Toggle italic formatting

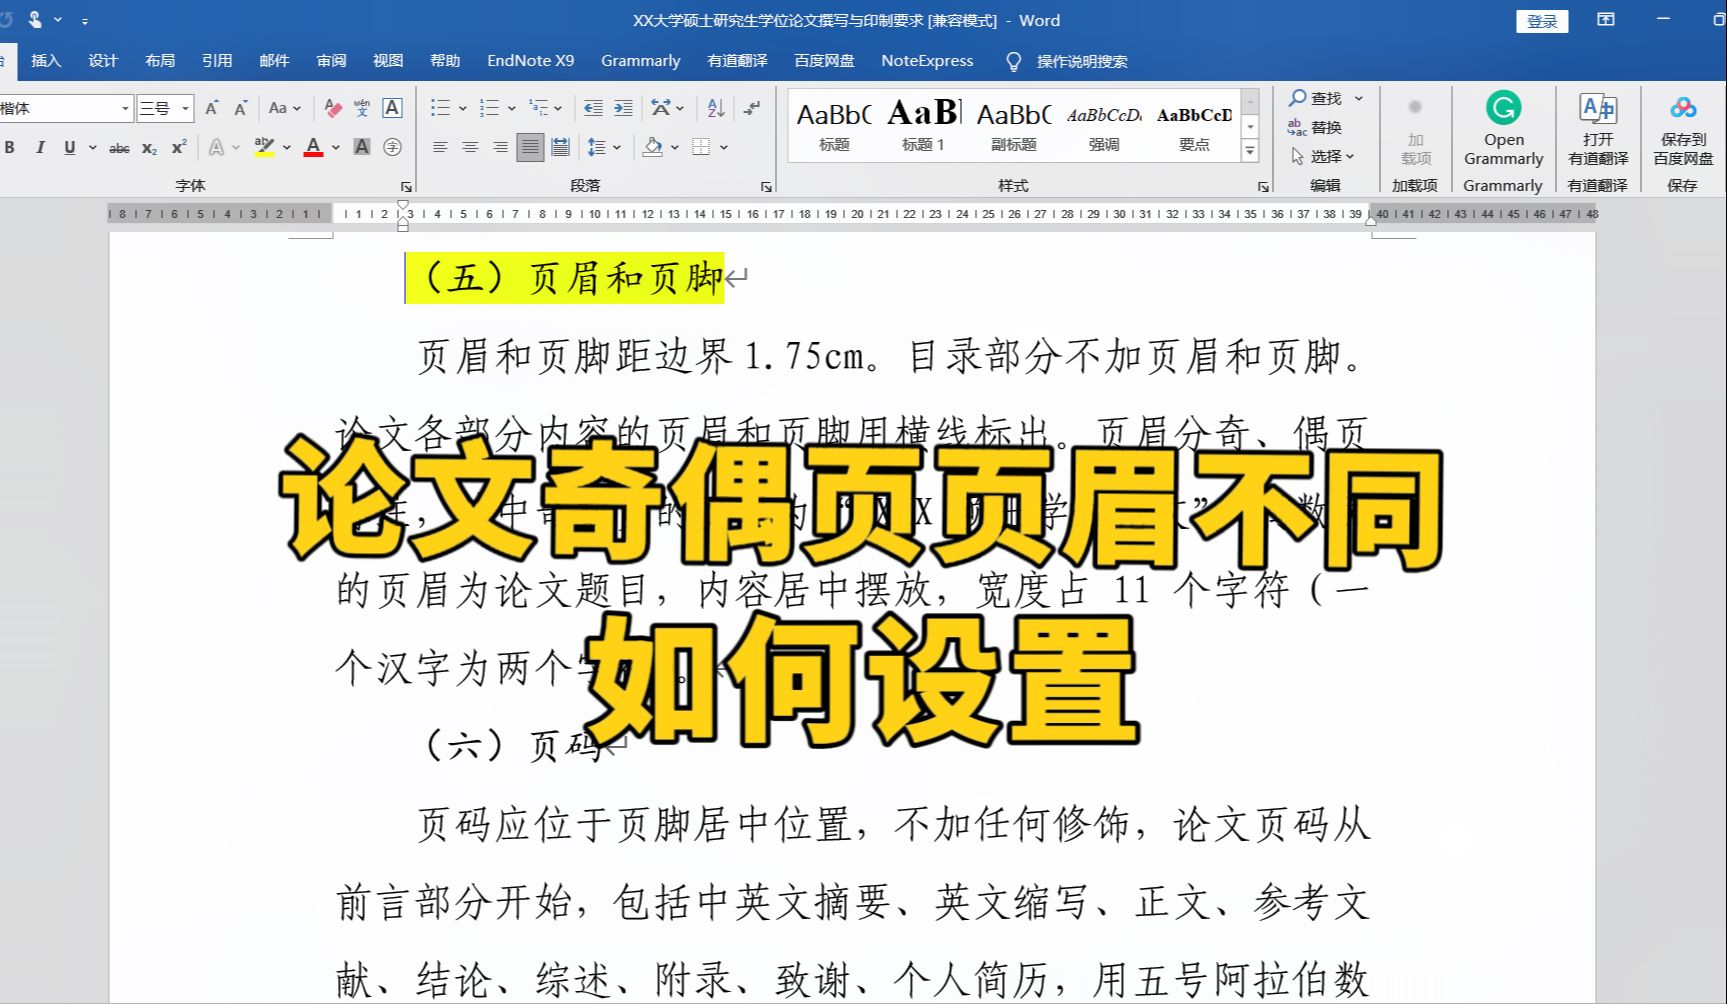(x=40, y=148)
